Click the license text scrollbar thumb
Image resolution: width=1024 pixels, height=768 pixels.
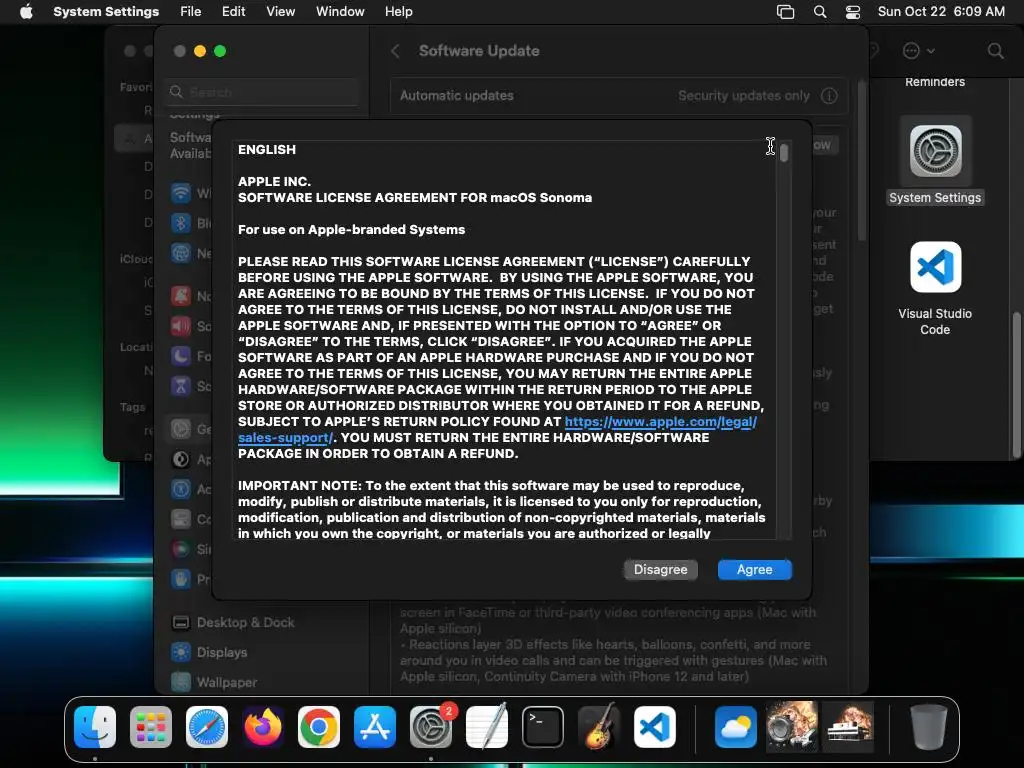coord(784,153)
